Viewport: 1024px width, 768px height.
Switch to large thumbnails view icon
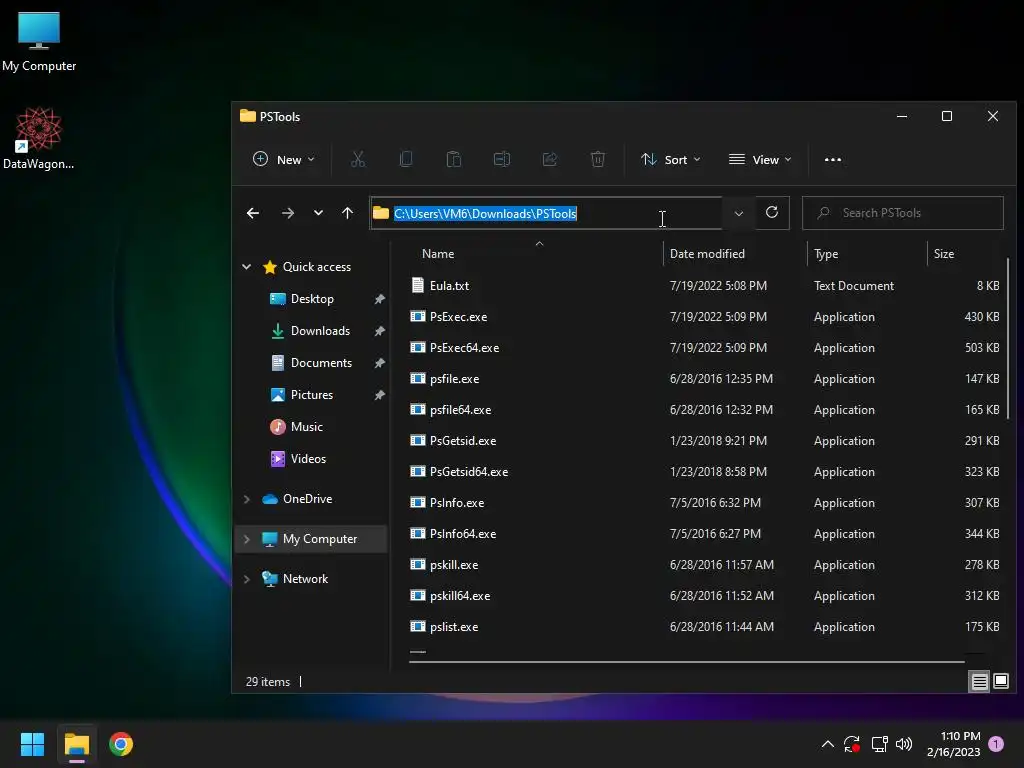point(1000,682)
